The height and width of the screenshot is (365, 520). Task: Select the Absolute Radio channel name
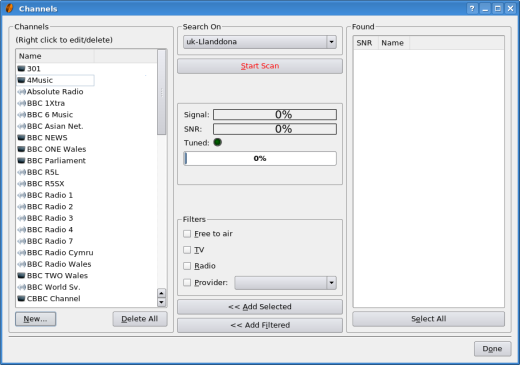coord(55,92)
